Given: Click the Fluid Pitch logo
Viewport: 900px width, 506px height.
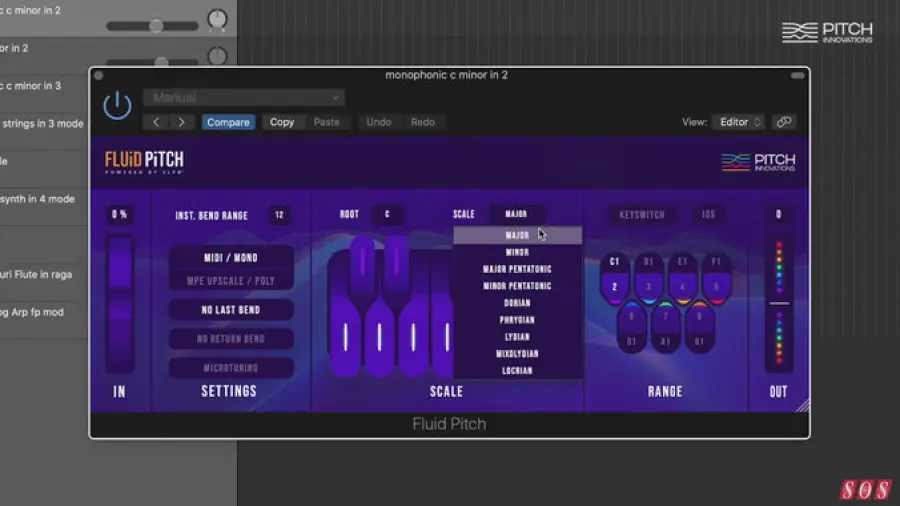Looking at the screenshot, I should pos(144,162).
